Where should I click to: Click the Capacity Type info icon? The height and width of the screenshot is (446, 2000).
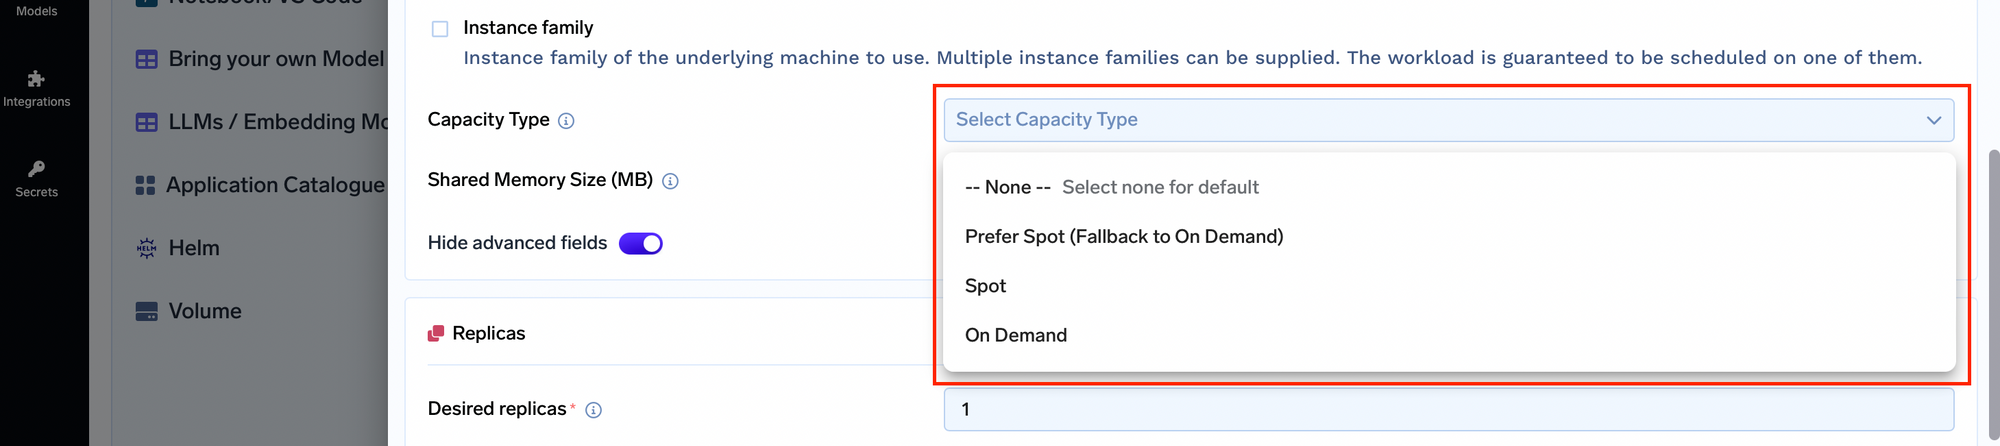point(566,121)
